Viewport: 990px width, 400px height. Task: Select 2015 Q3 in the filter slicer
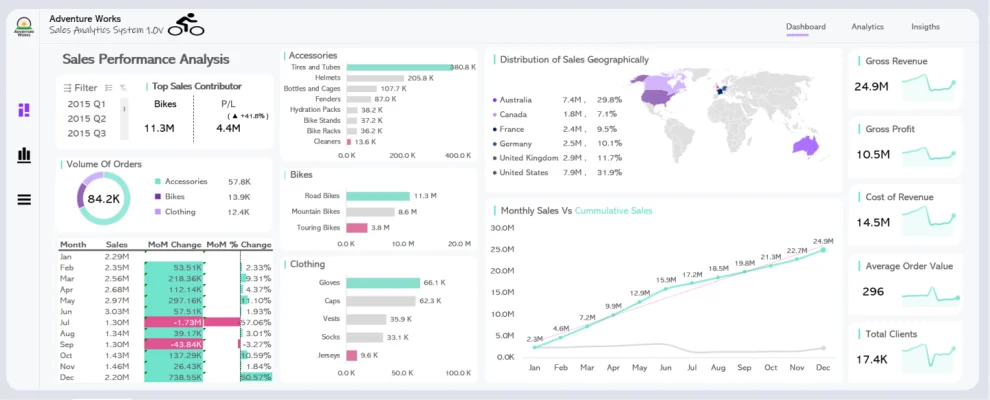click(x=86, y=133)
